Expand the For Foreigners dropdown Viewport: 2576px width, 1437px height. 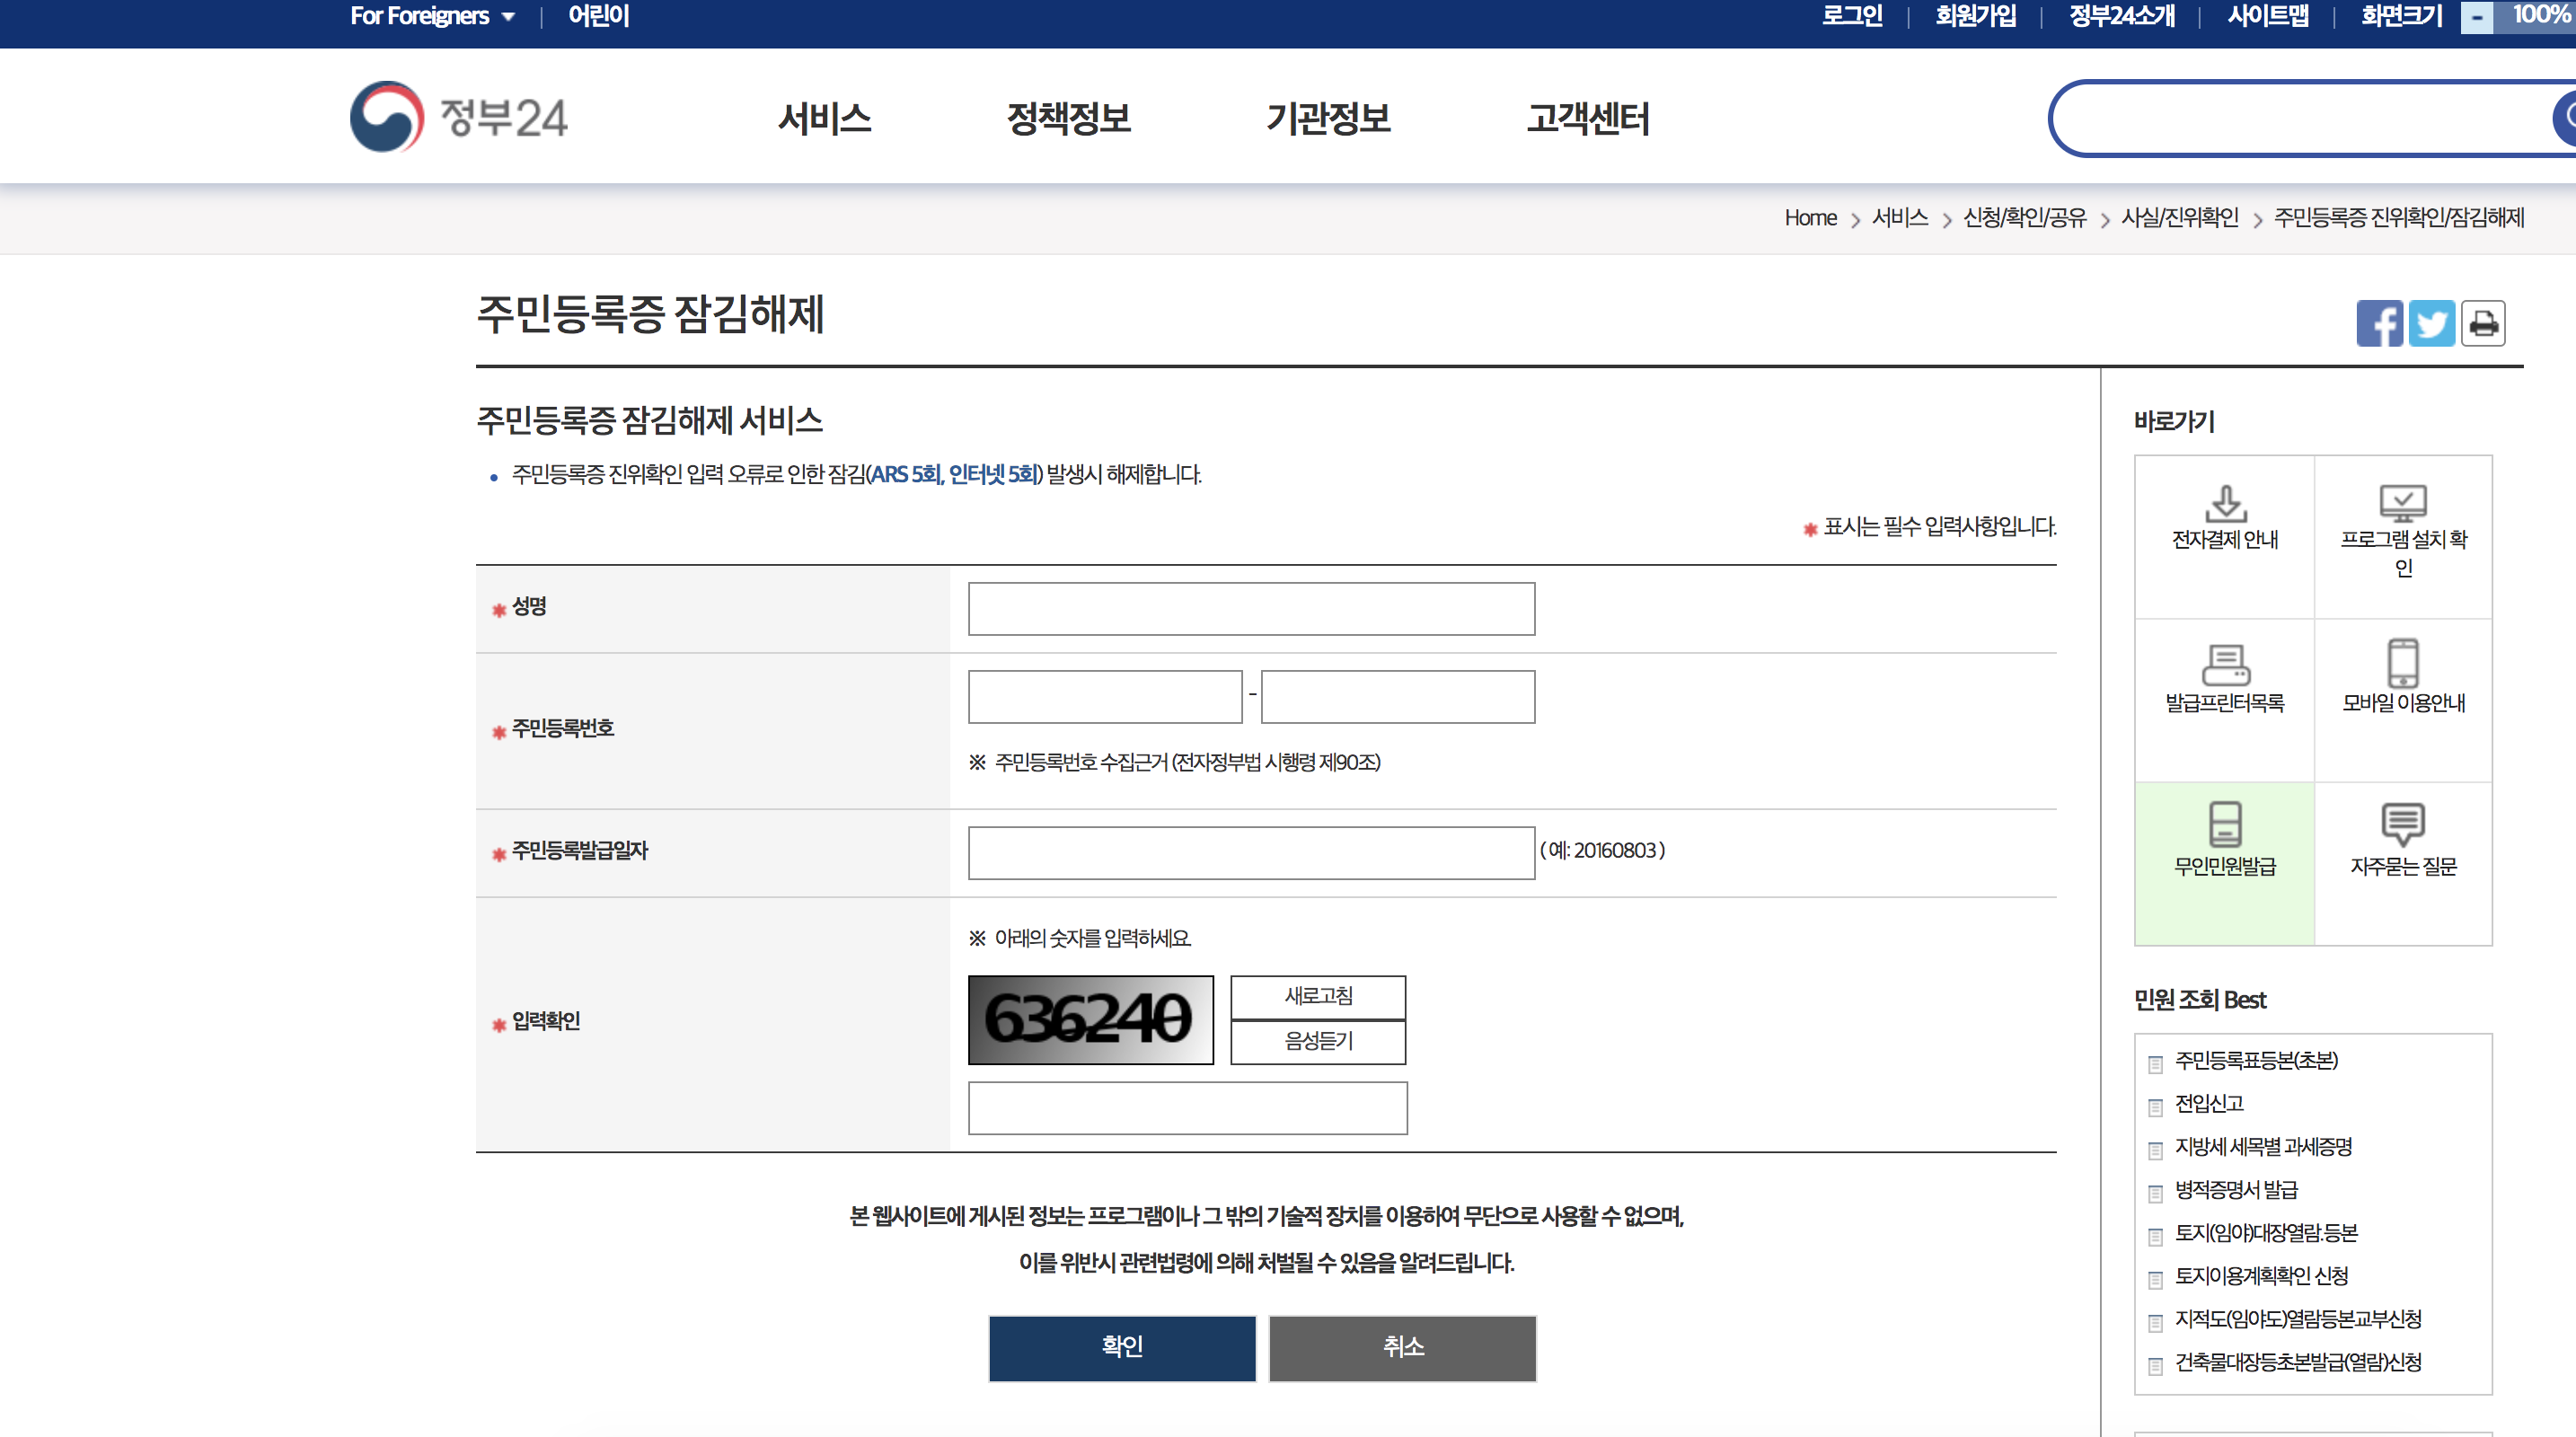(x=432, y=15)
